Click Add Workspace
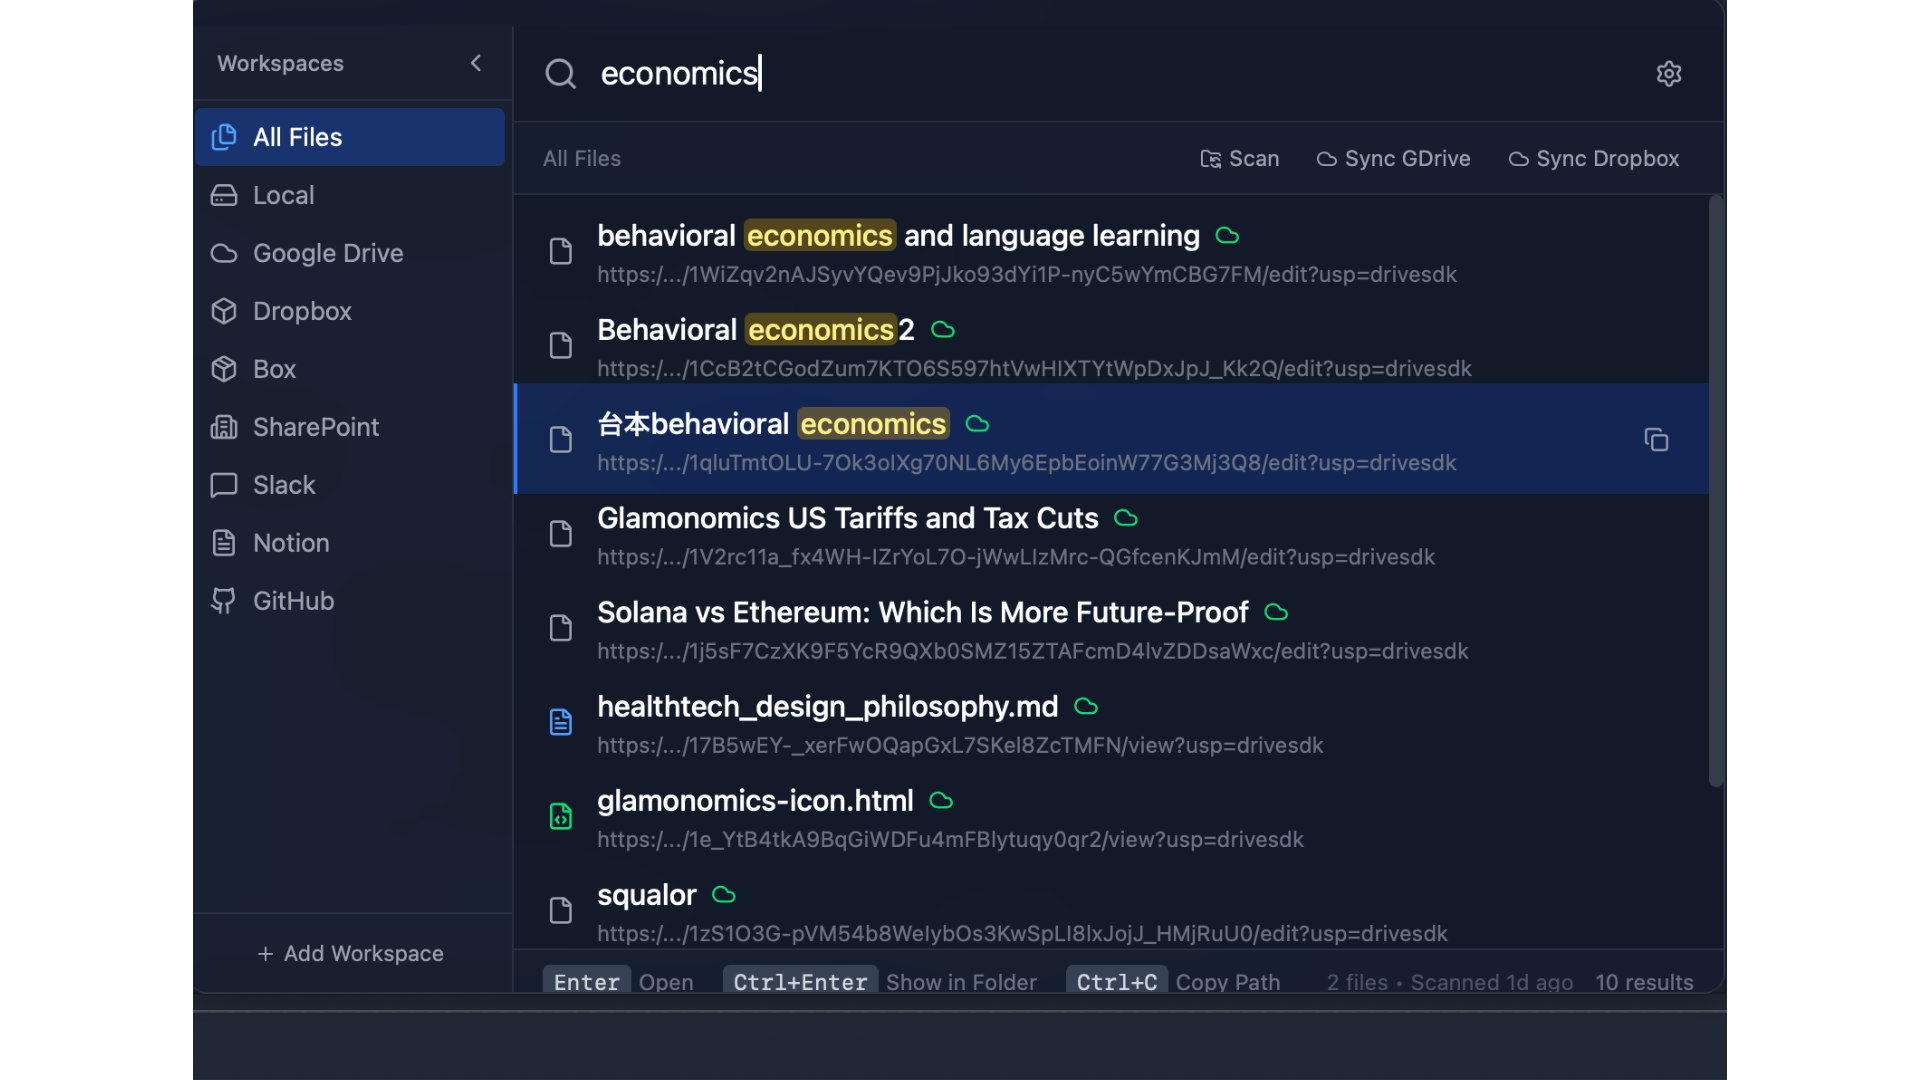 (350, 953)
